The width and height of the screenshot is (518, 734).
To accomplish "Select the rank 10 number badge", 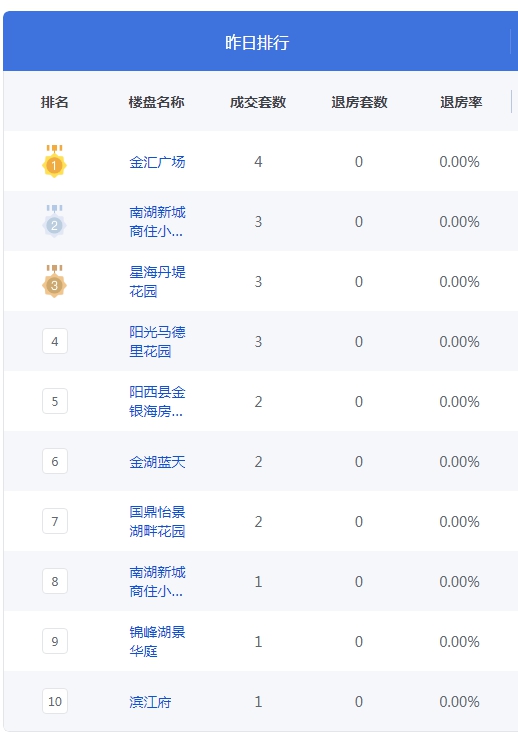I will (x=55, y=701).
